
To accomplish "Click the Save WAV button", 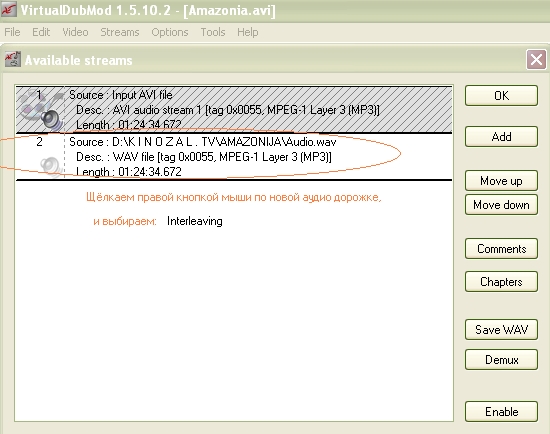I will point(501,329).
